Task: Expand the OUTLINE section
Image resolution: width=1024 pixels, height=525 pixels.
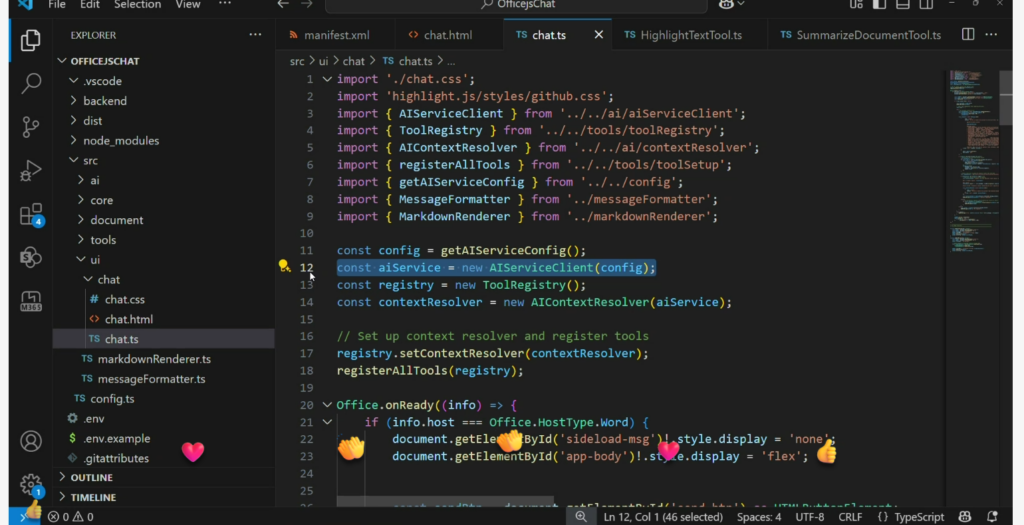Action: pyautogui.click(x=91, y=478)
